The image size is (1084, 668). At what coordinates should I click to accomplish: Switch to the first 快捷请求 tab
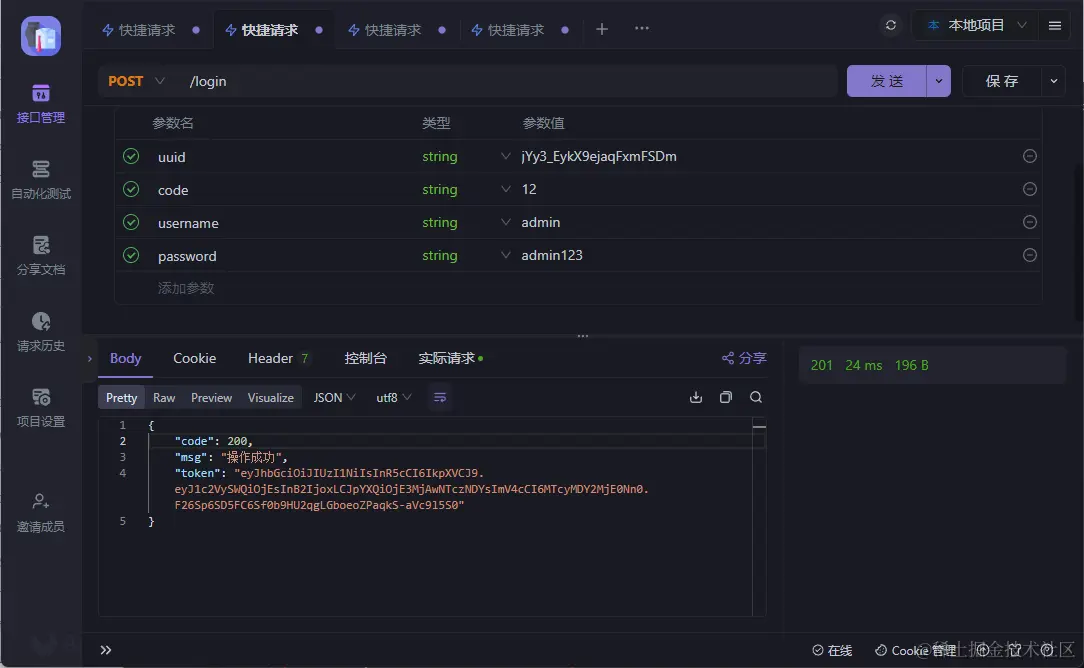pos(147,30)
